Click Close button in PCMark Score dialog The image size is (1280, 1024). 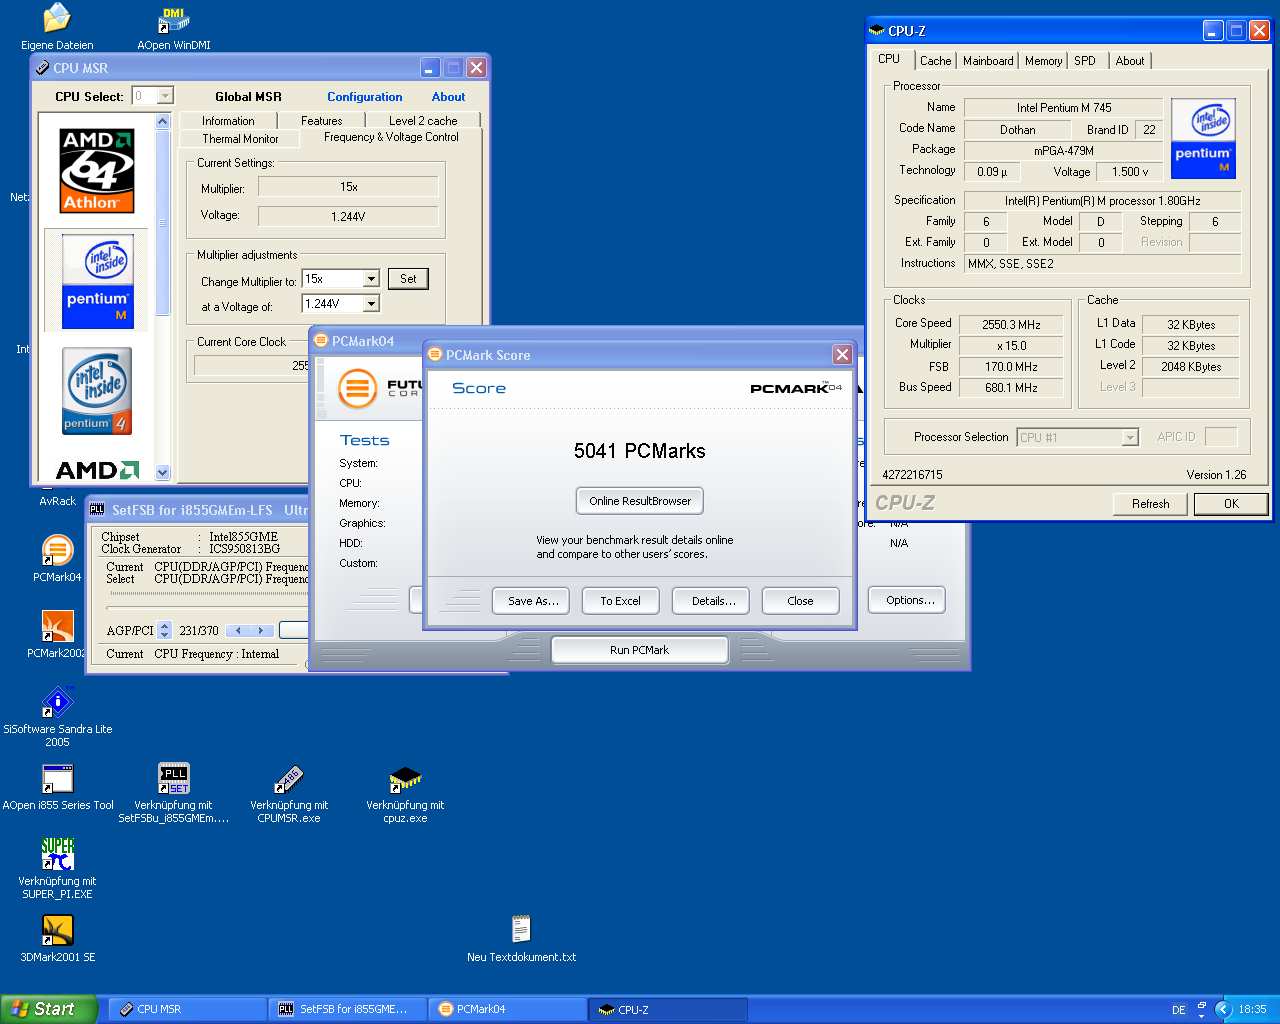pos(800,601)
